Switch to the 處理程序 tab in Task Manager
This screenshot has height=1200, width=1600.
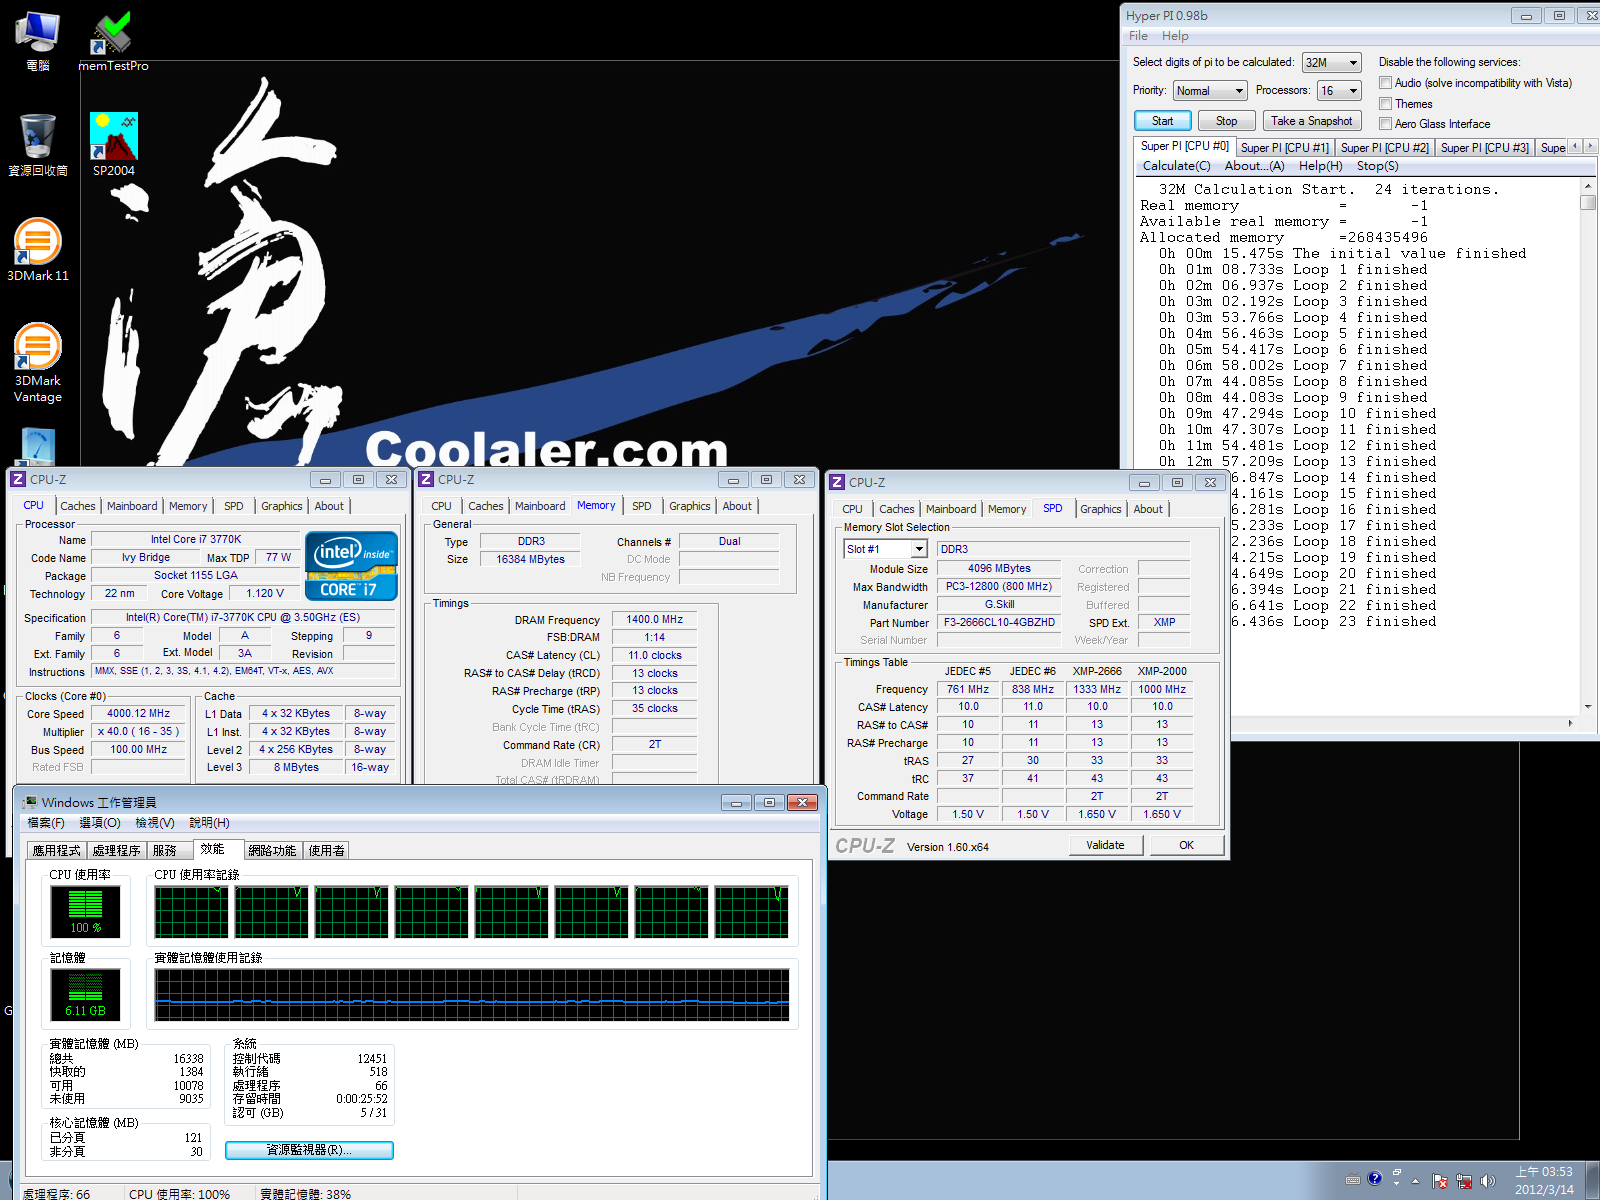117,850
